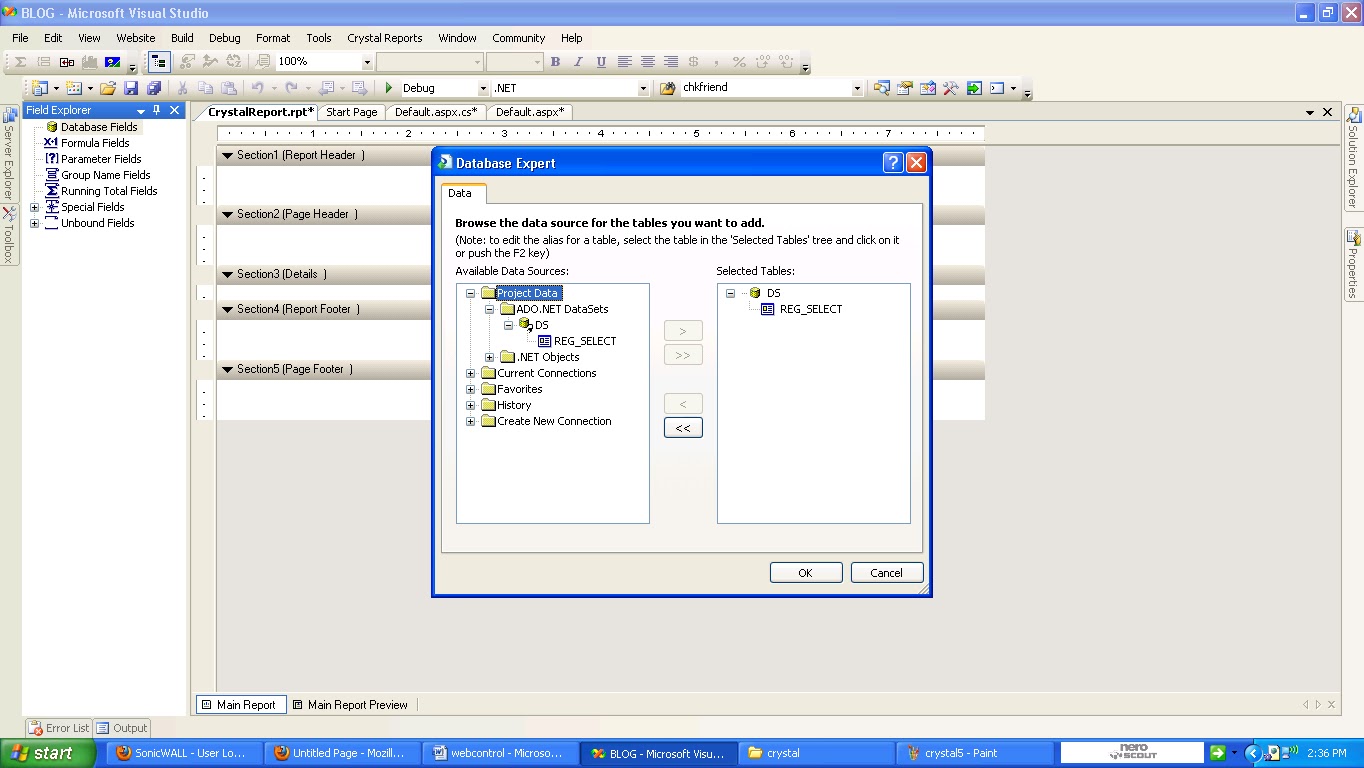This screenshot has height=768, width=1364.
Task: Switch to the Default.aspx.cs* tab
Action: coord(435,112)
